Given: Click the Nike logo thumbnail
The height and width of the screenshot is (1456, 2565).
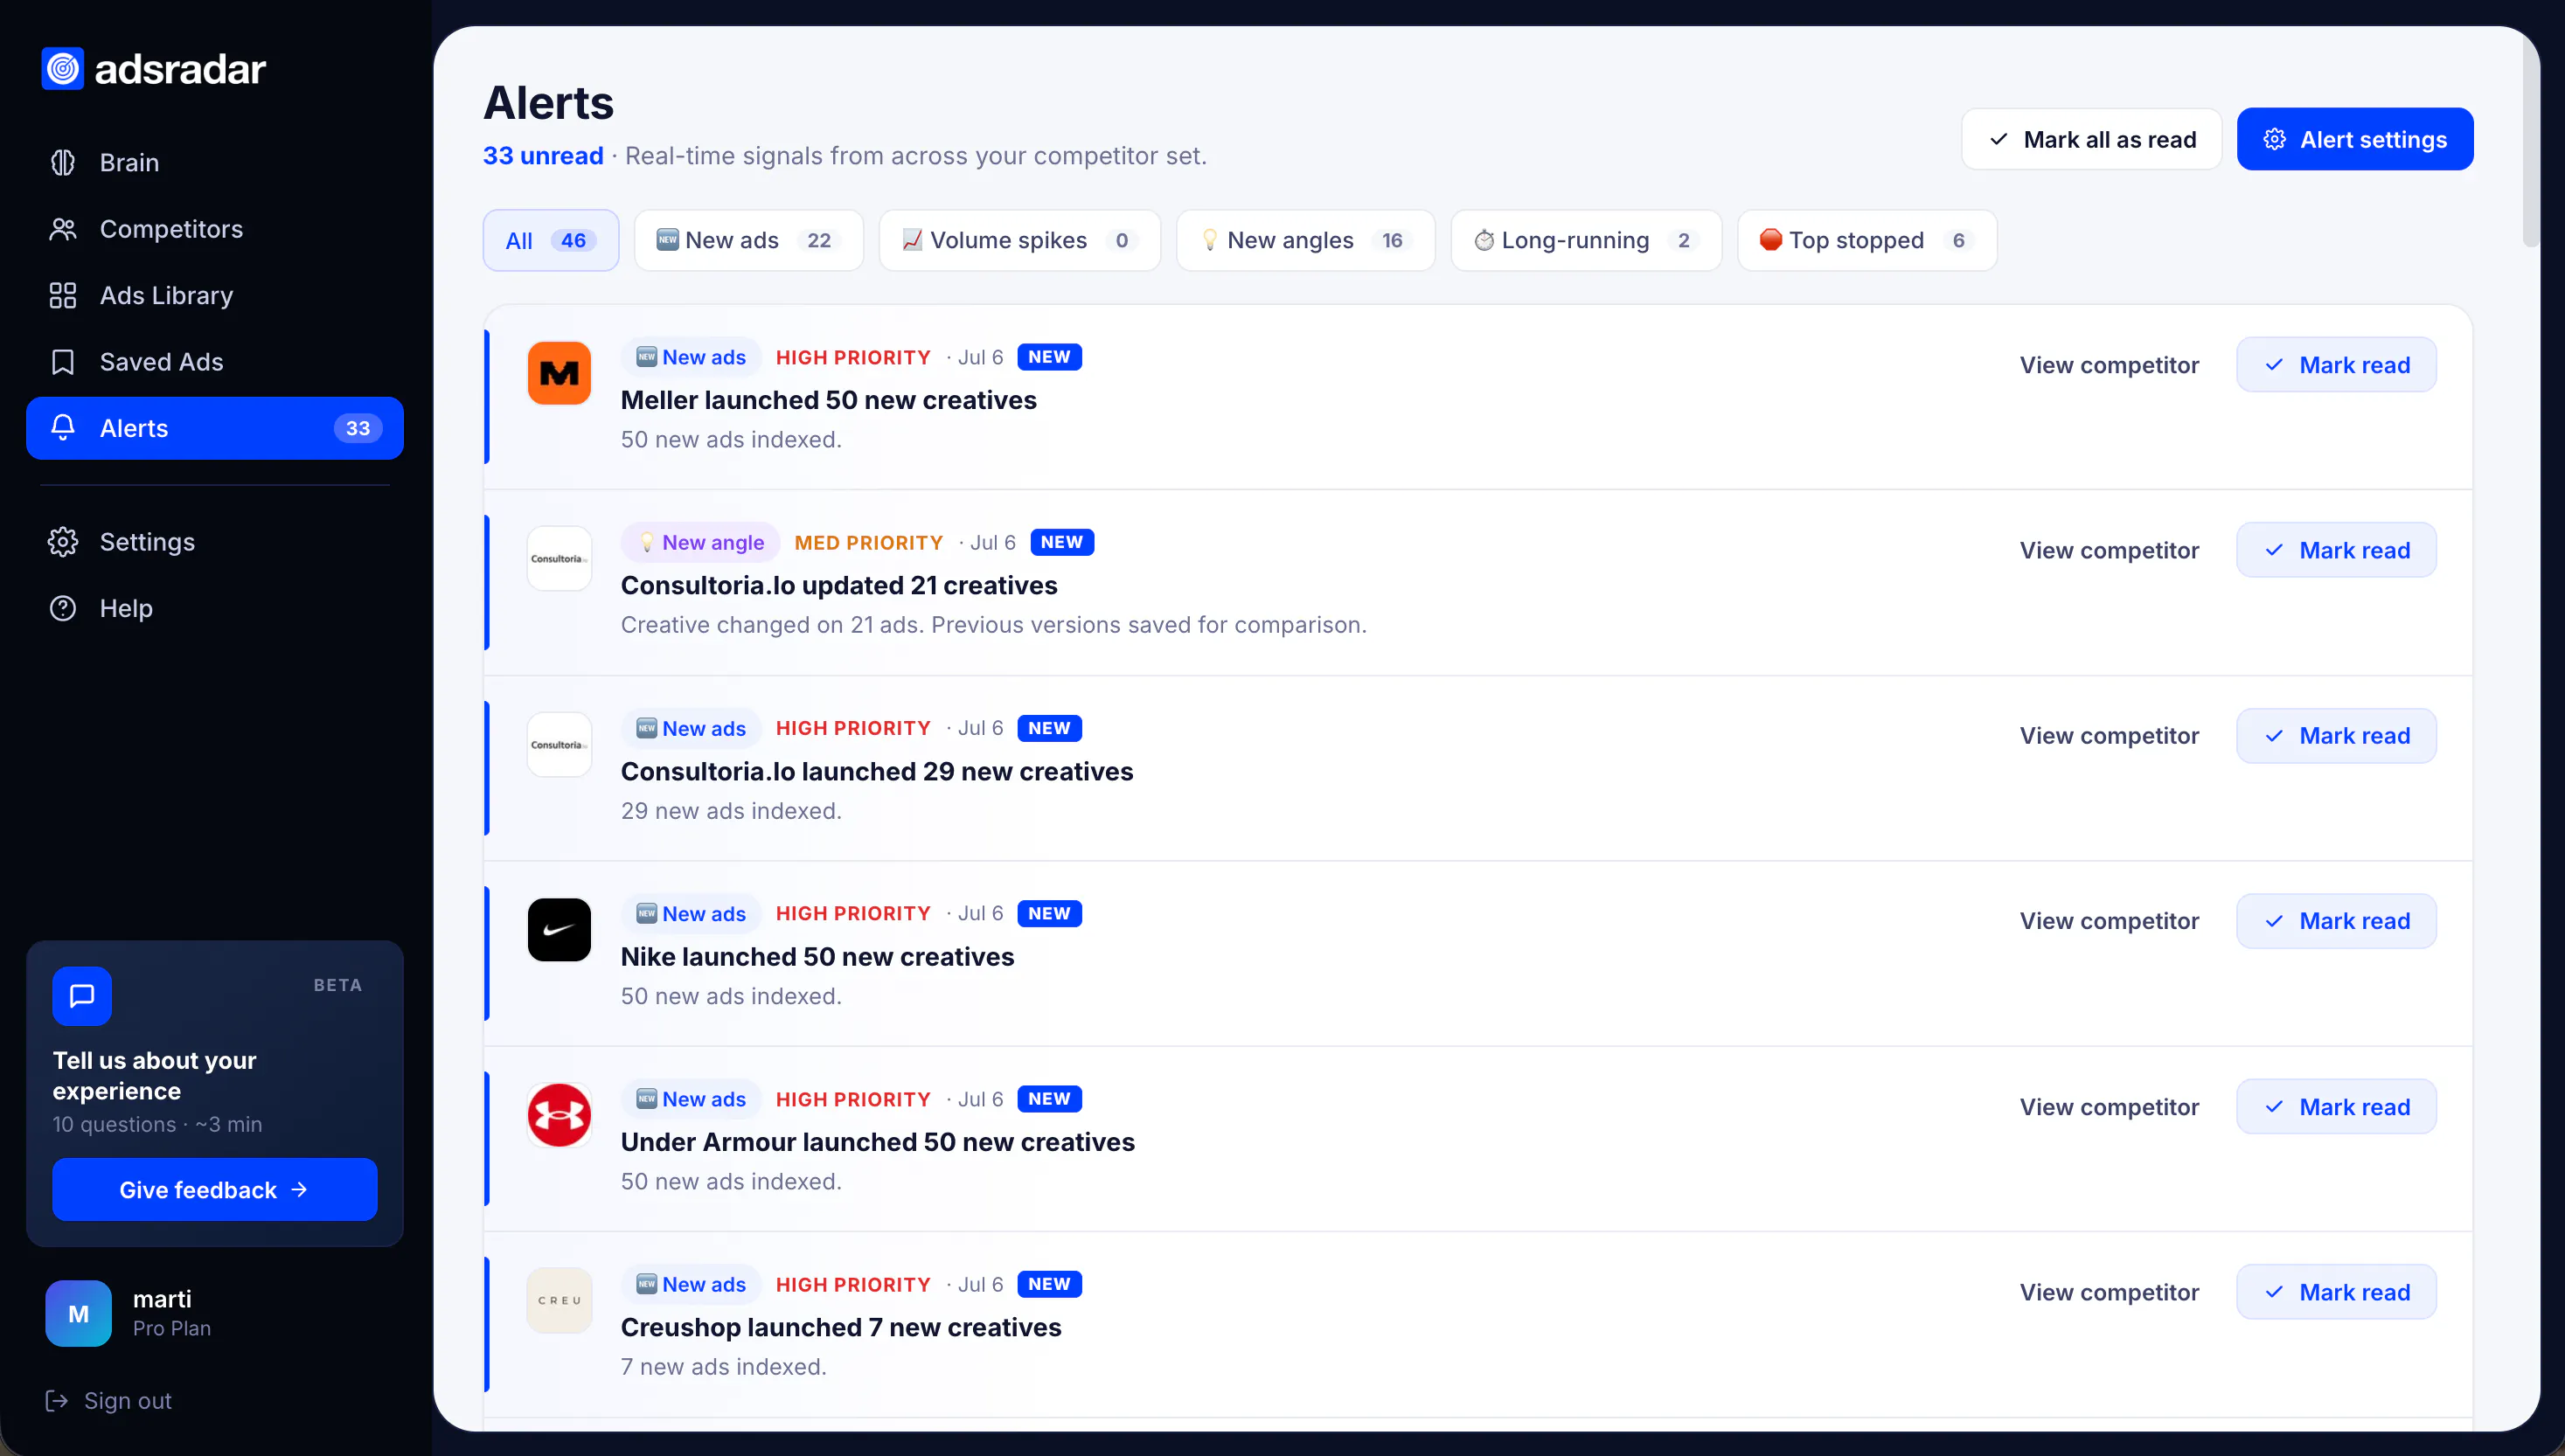Looking at the screenshot, I should (559, 929).
